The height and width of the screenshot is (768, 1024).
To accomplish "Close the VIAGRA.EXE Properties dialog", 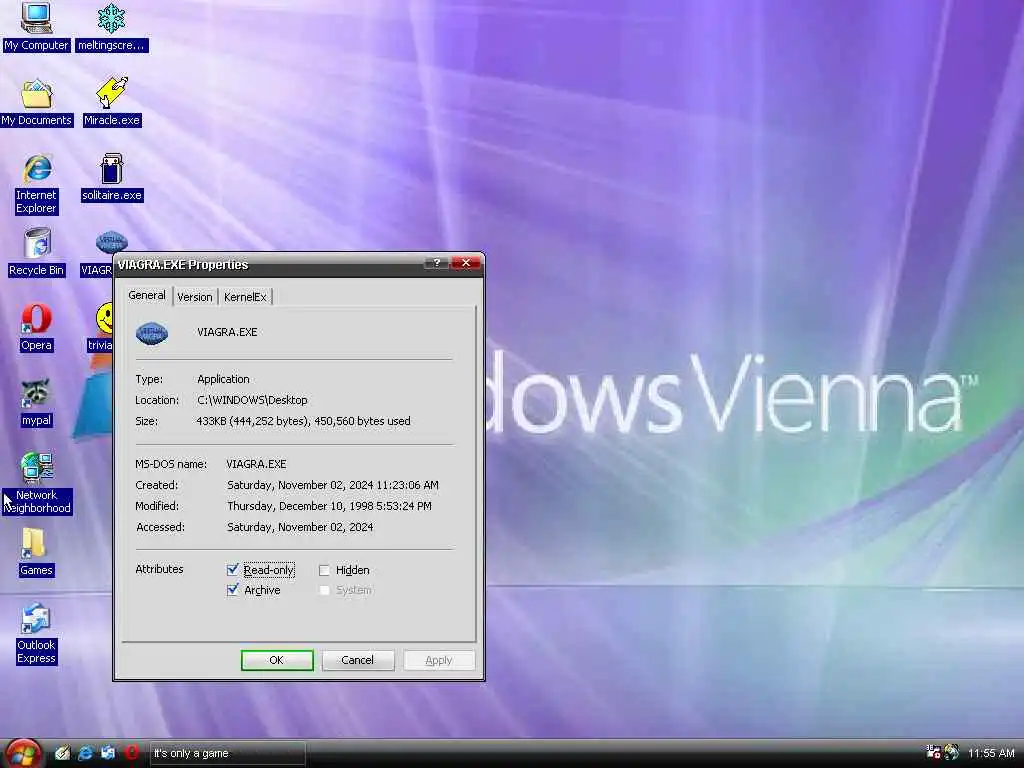I will coord(466,263).
